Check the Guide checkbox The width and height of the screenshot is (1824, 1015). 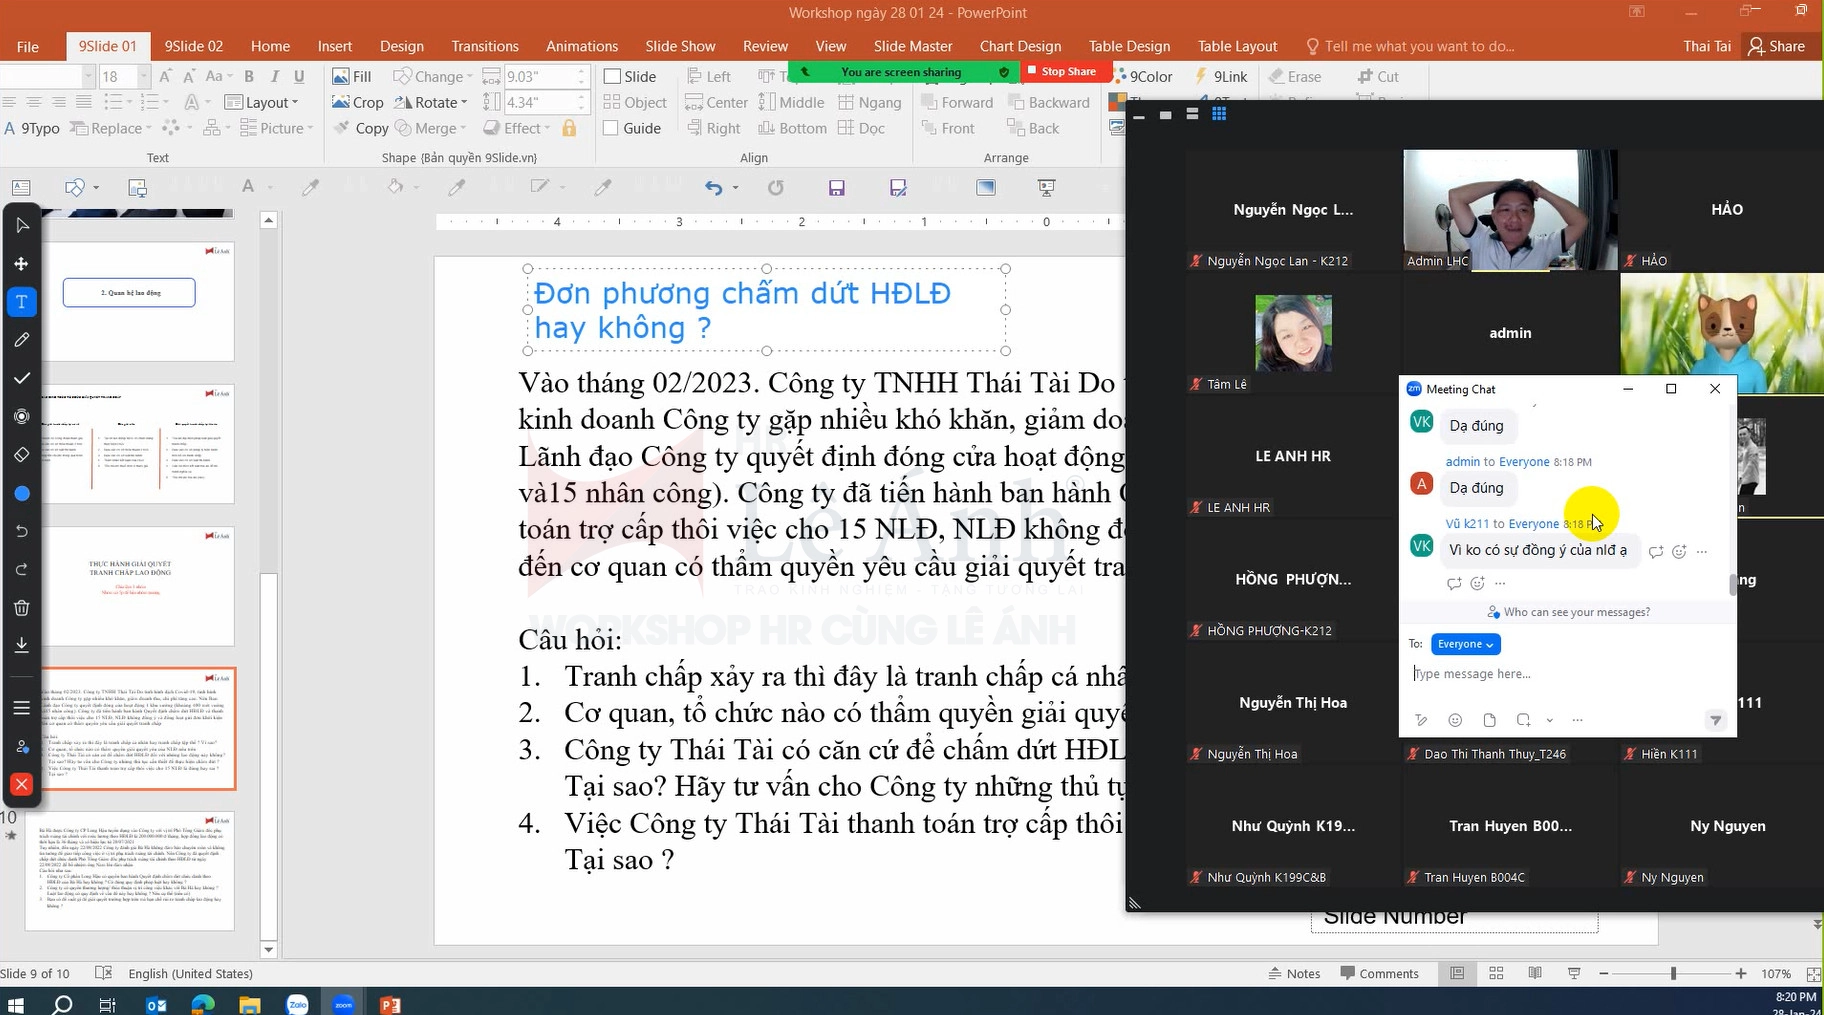click(612, 128)
